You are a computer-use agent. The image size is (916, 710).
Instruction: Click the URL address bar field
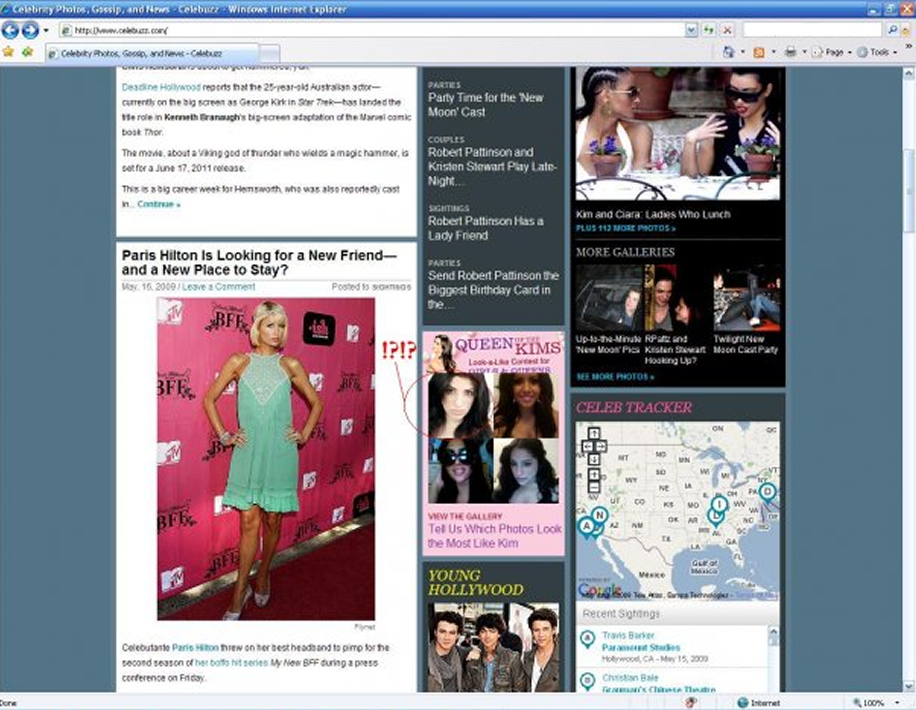(x=370, y=30)
